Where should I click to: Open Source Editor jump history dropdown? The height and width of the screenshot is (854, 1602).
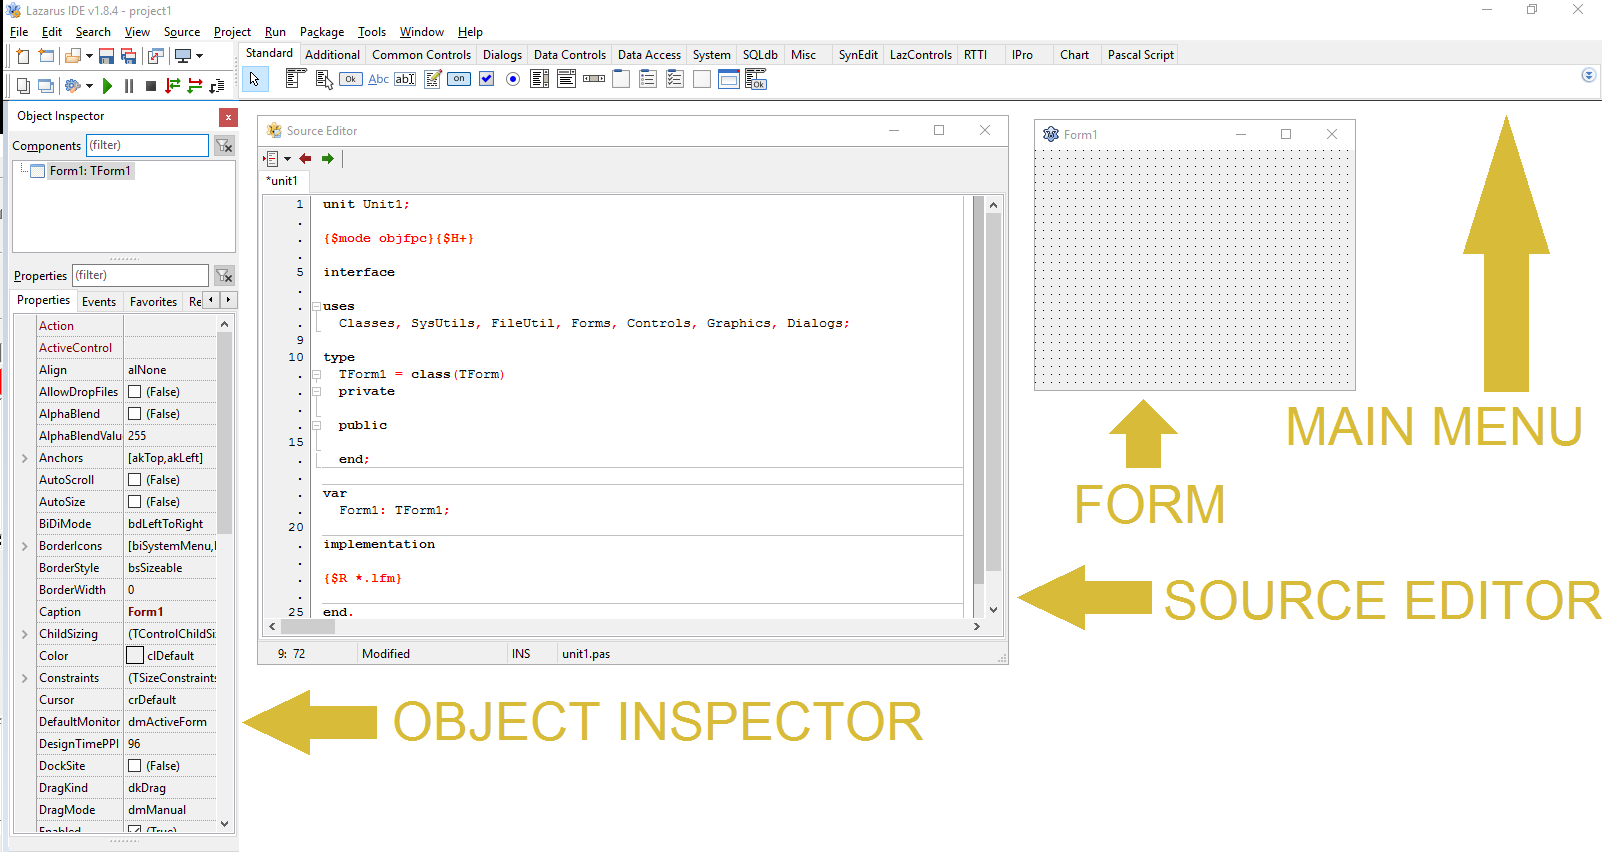pyautogui.click(x=287, y=159)
